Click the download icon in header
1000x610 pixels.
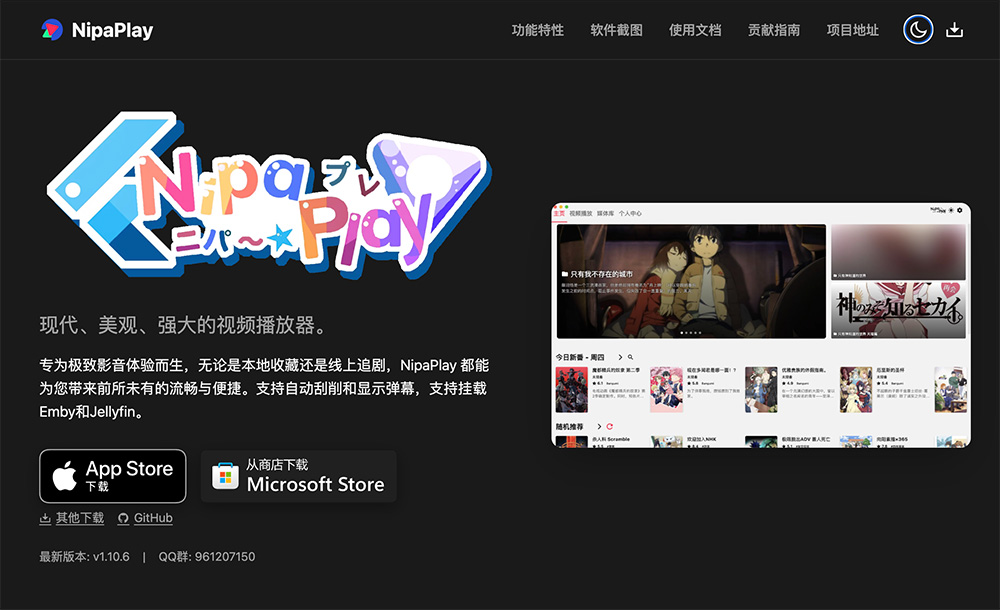(954, 30)
